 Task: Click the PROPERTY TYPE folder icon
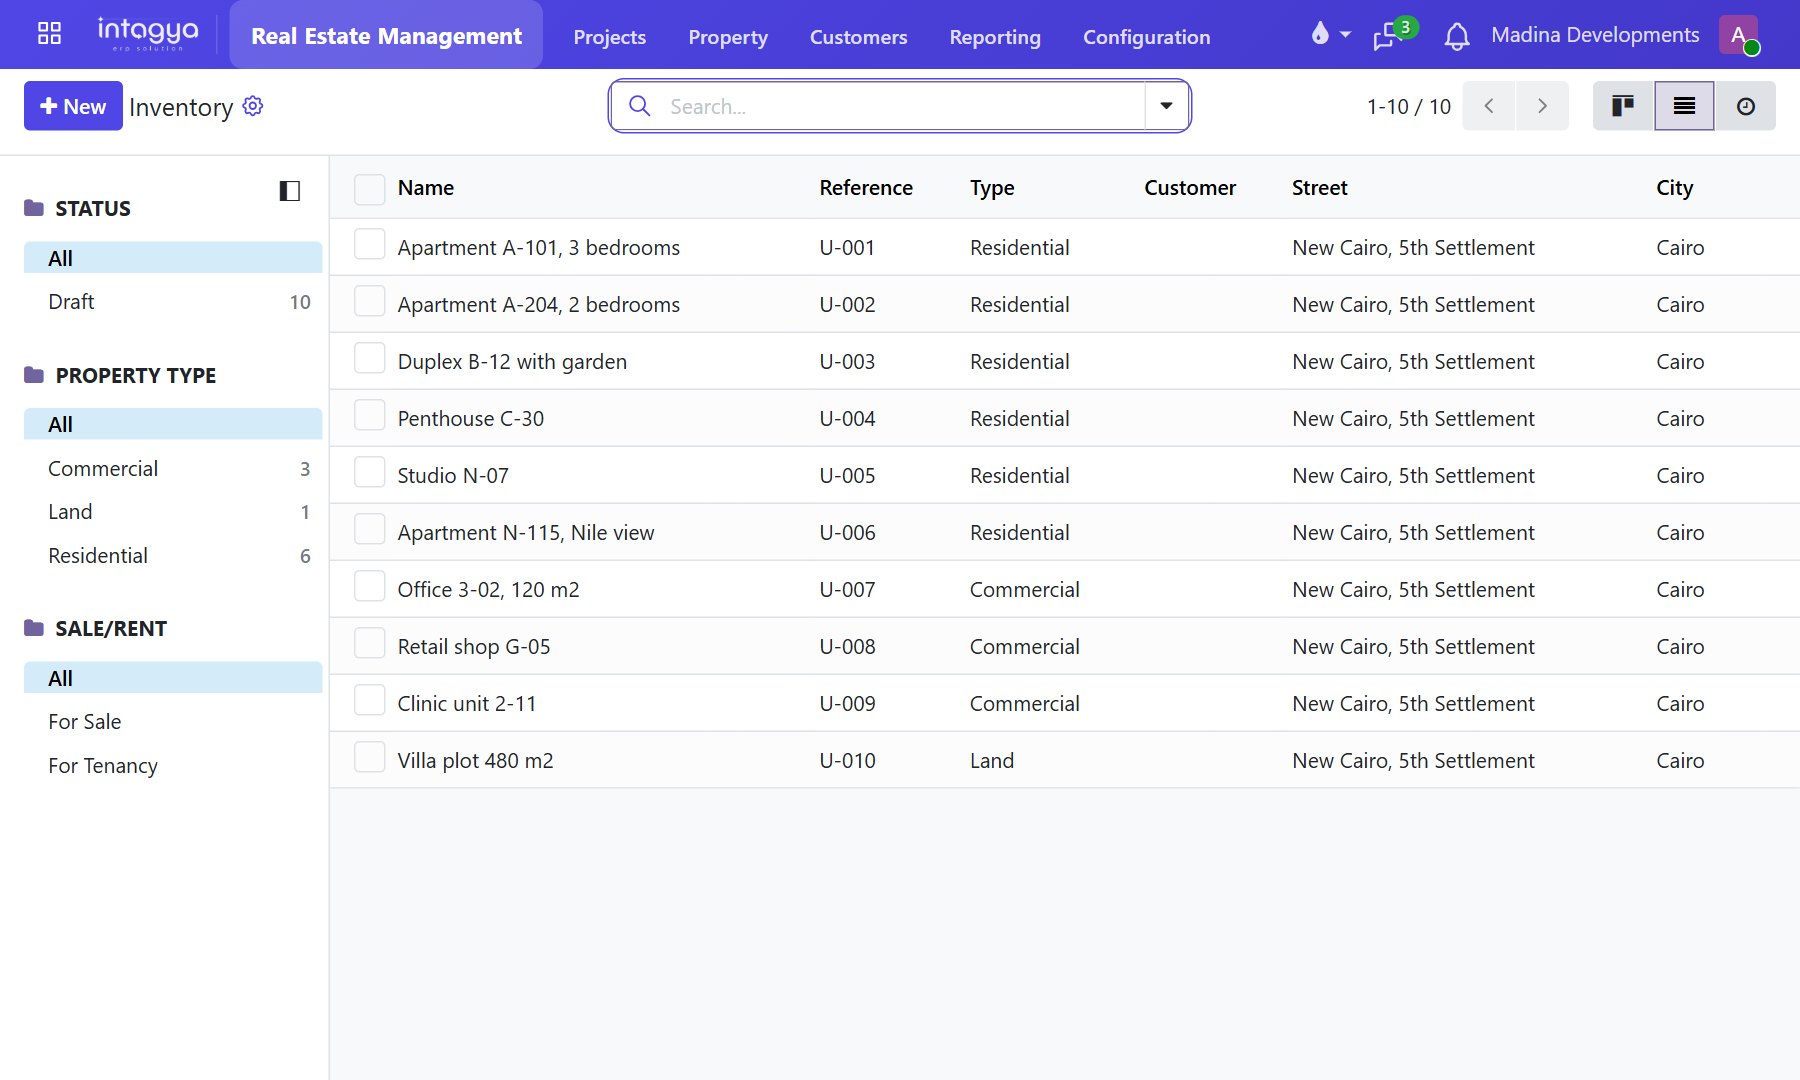pyautogui.click(x=34, y=375)
